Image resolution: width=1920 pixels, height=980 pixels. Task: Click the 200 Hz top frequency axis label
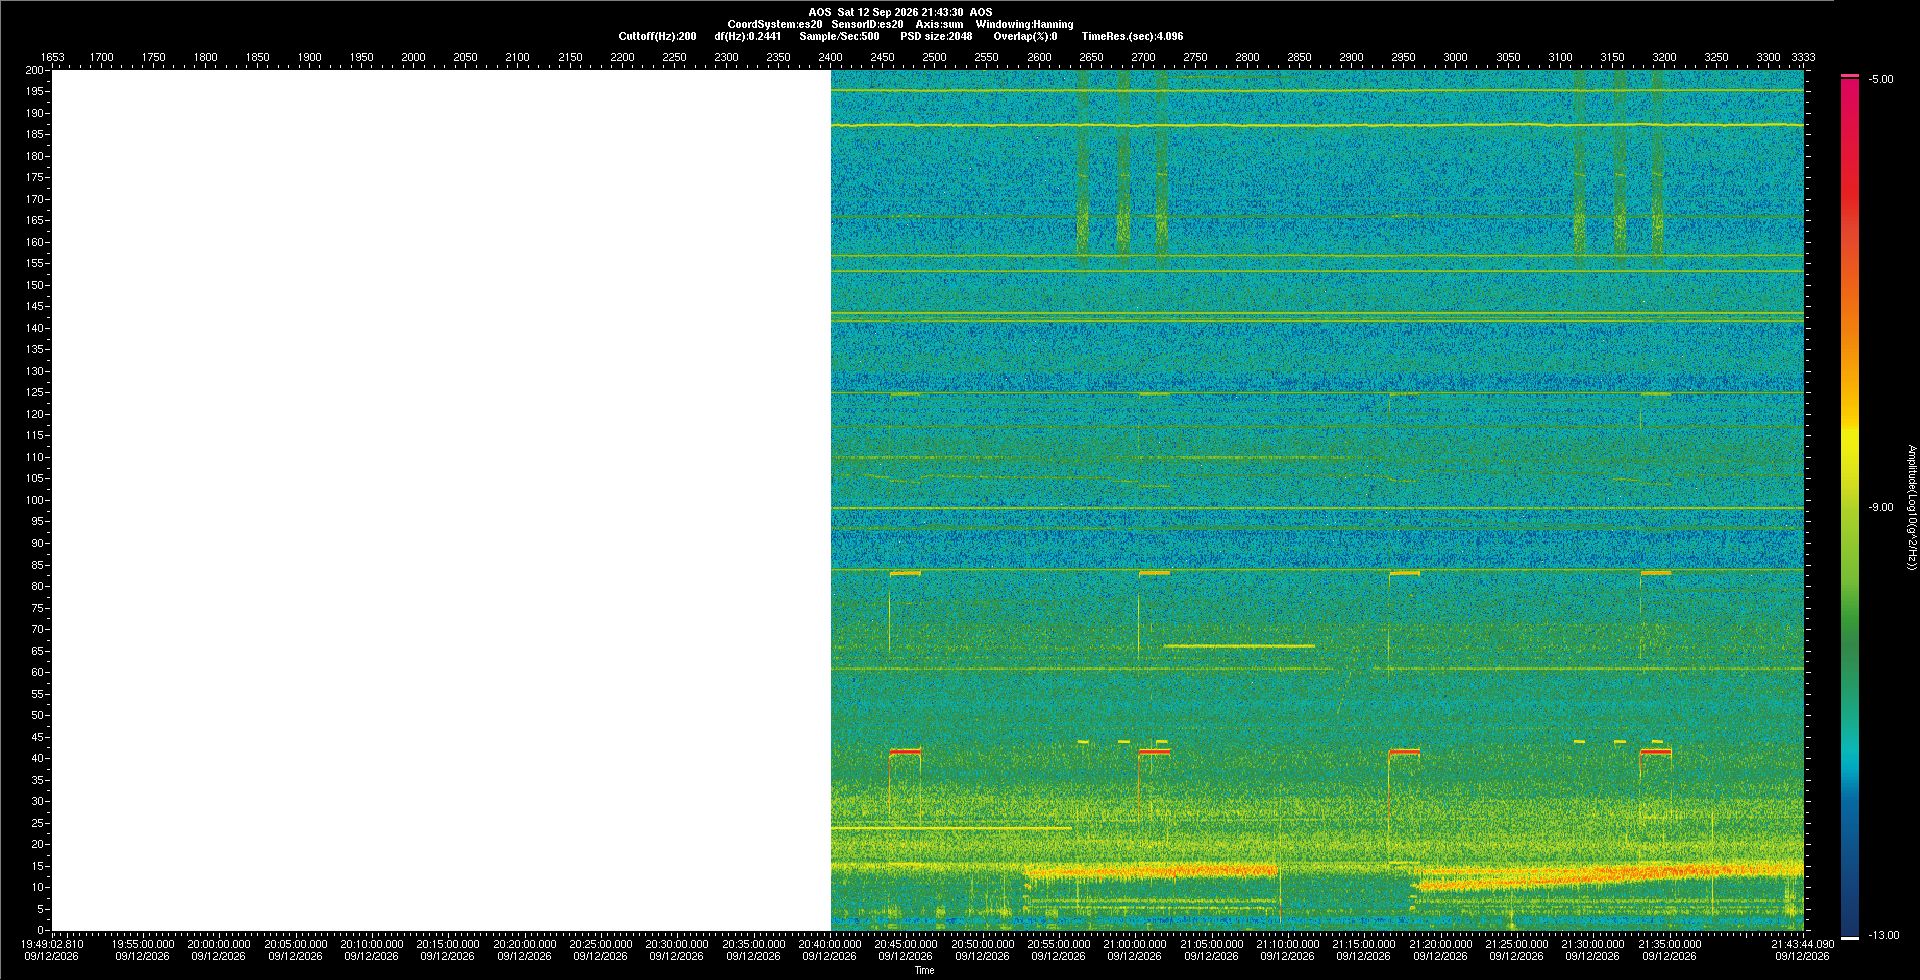[x=35, y=70]
